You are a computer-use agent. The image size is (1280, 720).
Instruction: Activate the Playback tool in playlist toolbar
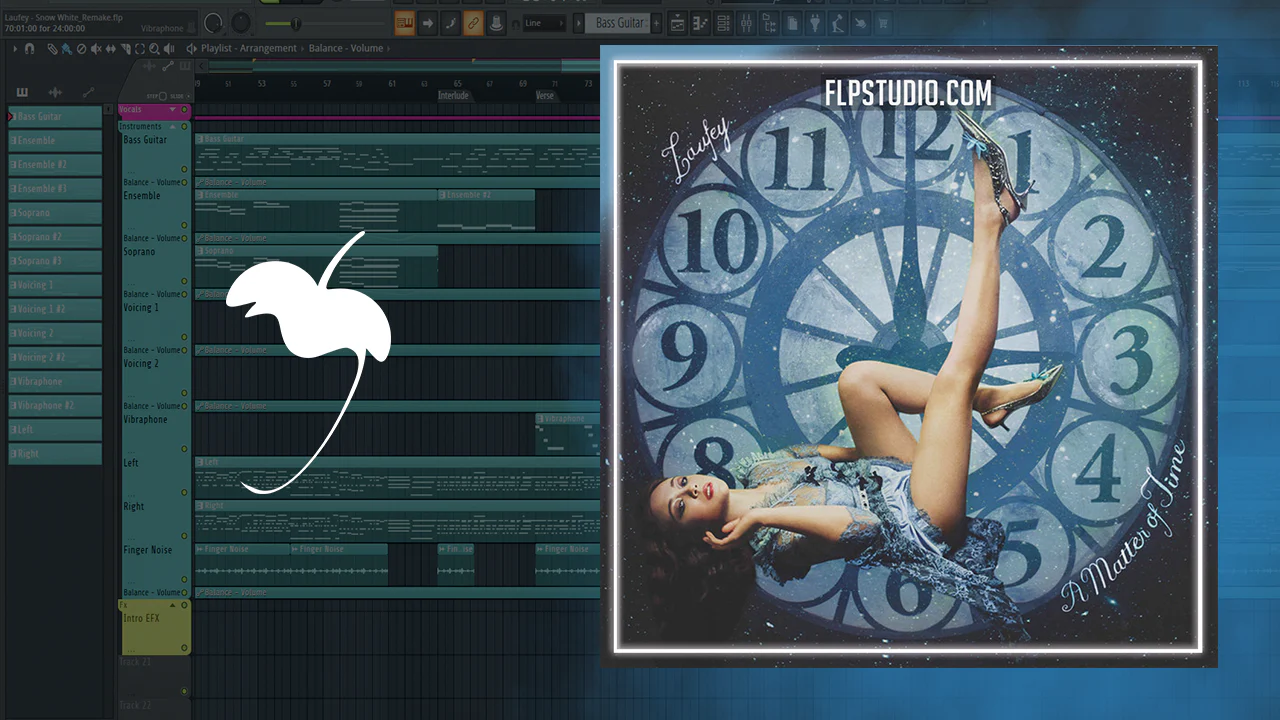click(170, 48)
